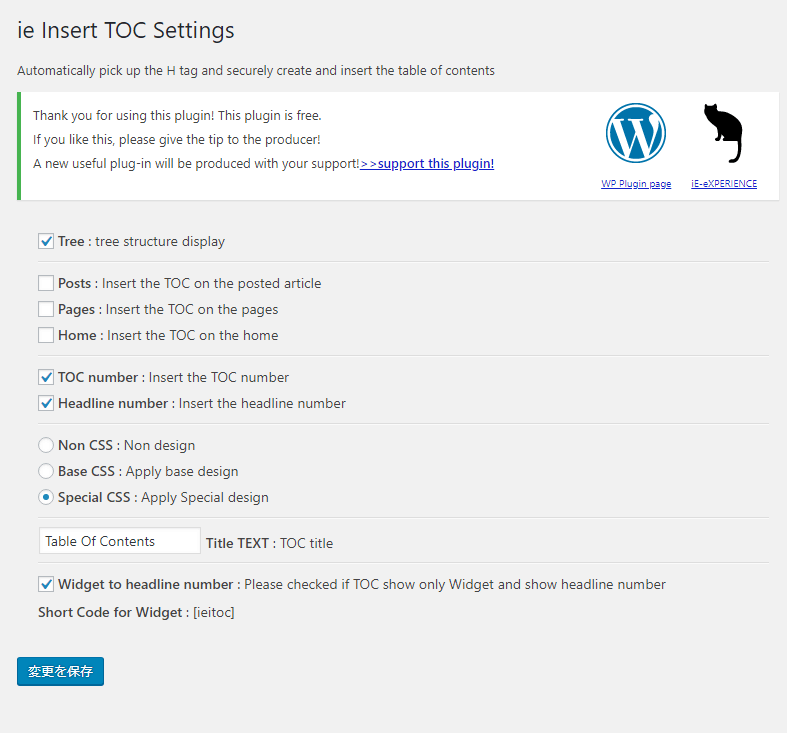Open the WP Plugin page link

pyautogui.click(x=636, y=184)
